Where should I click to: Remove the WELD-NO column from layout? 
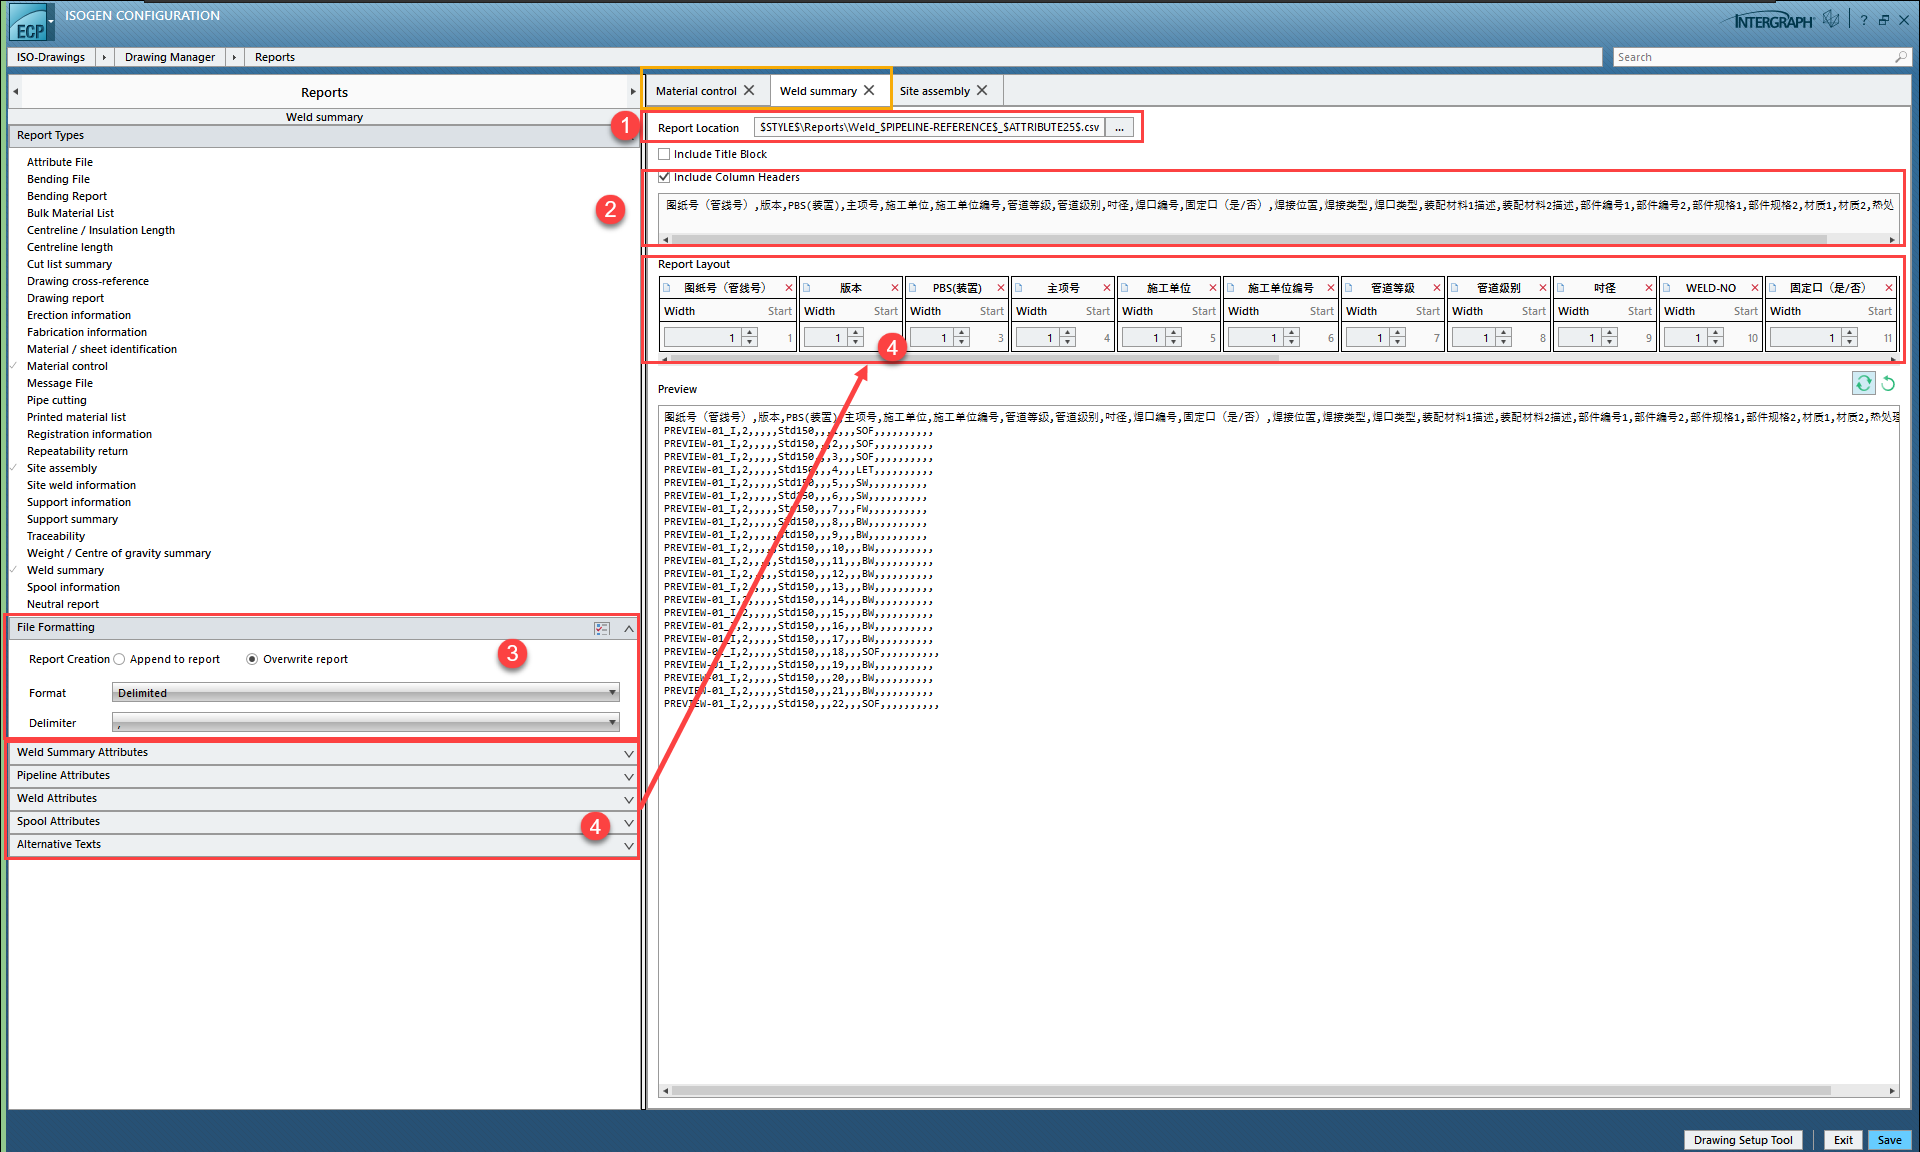pos(1754,288)
